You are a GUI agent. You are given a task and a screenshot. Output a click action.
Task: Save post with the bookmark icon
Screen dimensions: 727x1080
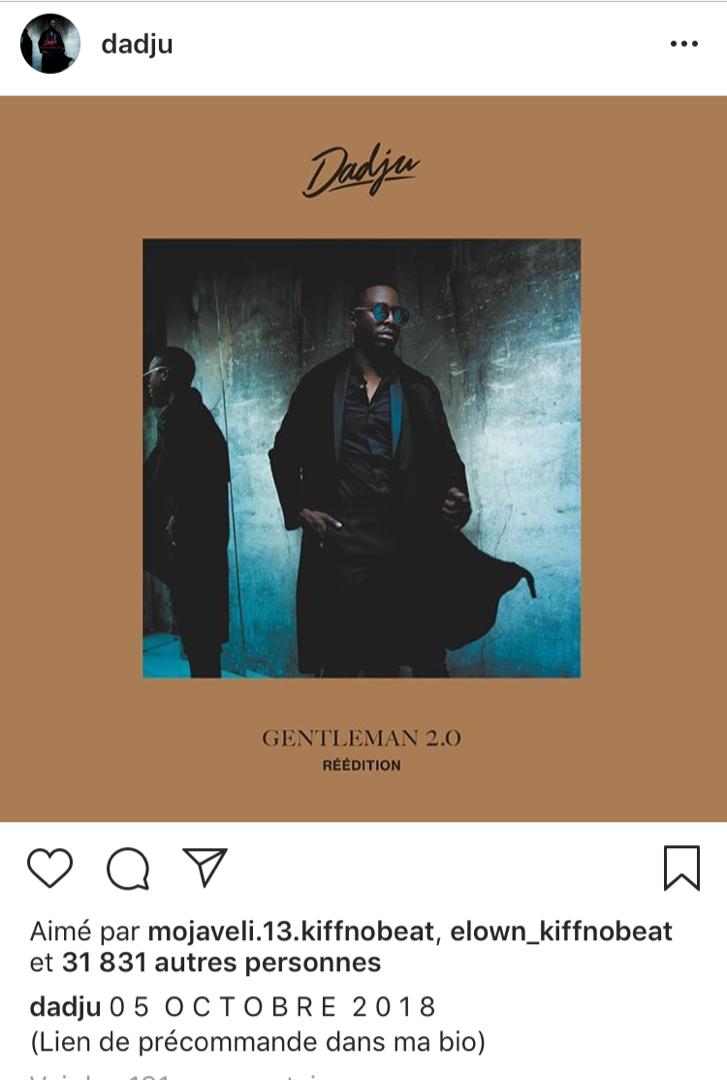(x=682, y=868)
